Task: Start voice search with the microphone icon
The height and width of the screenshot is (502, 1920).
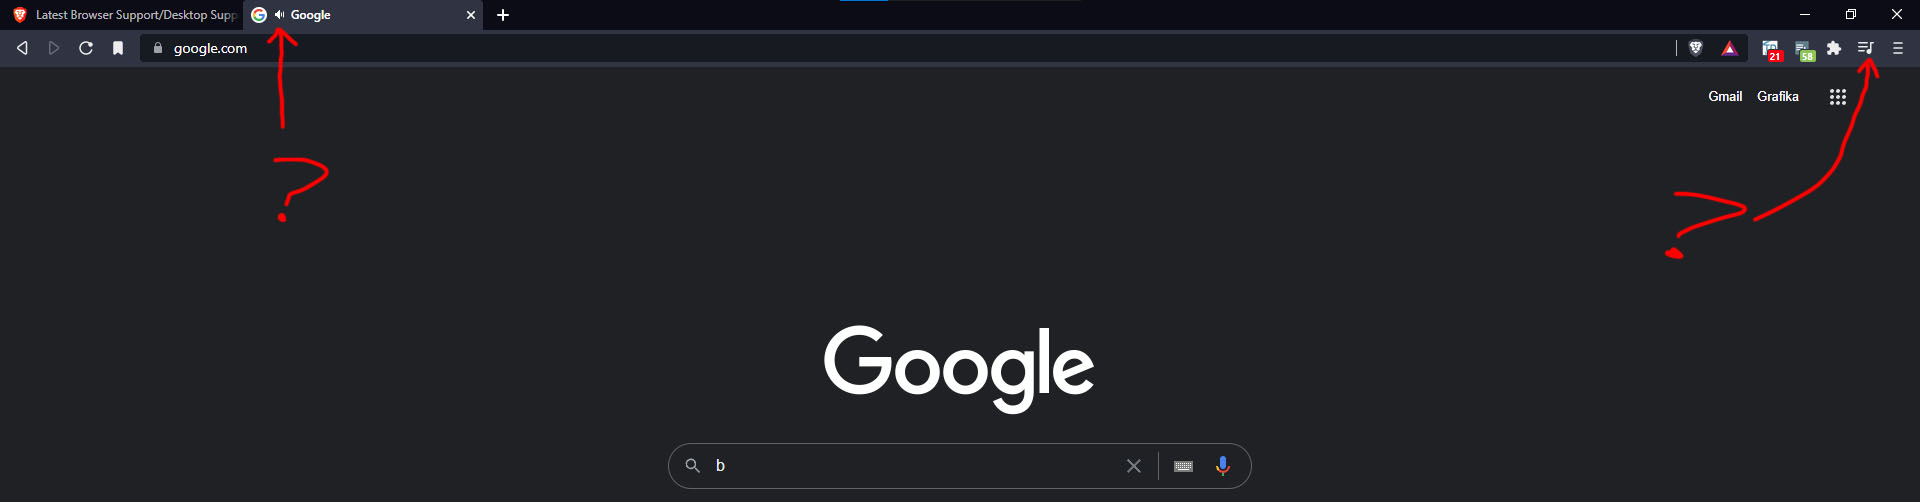Action: pyautogui.click(x=1222, y=466)
